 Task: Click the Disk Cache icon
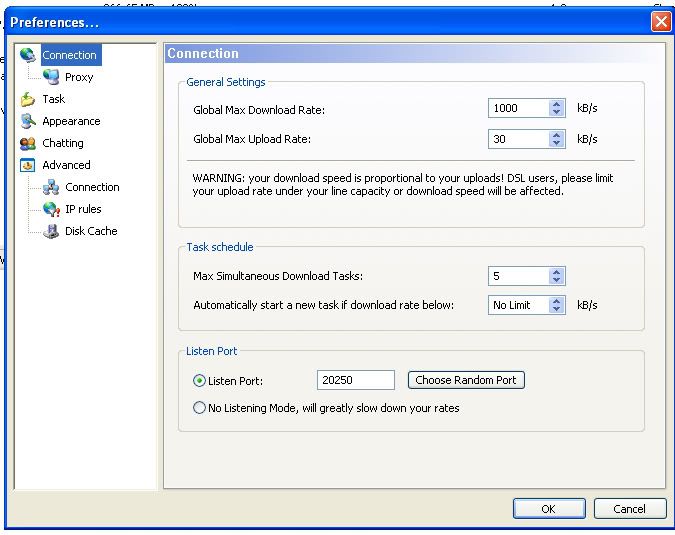coord(51,231)
